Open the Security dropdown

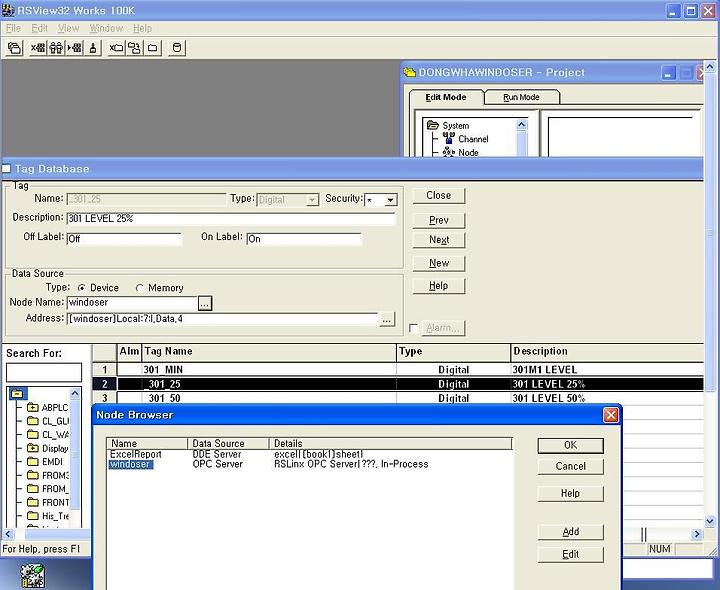390,200
